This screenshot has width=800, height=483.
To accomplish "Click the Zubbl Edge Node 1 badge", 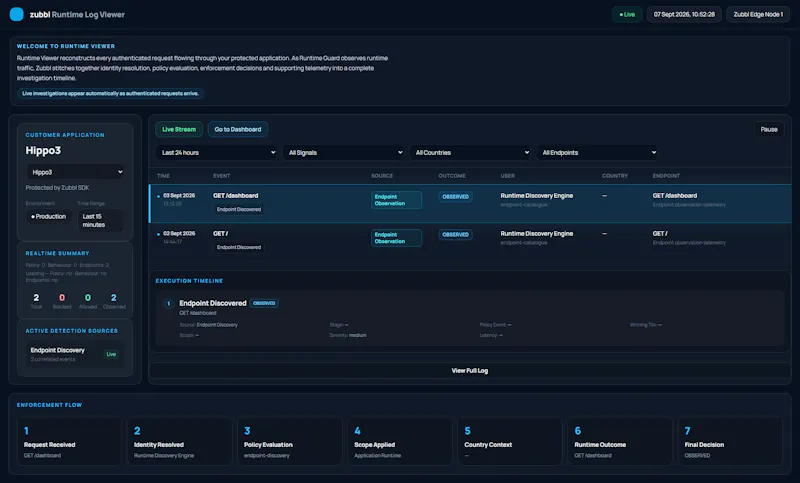I will coord(758,14).
